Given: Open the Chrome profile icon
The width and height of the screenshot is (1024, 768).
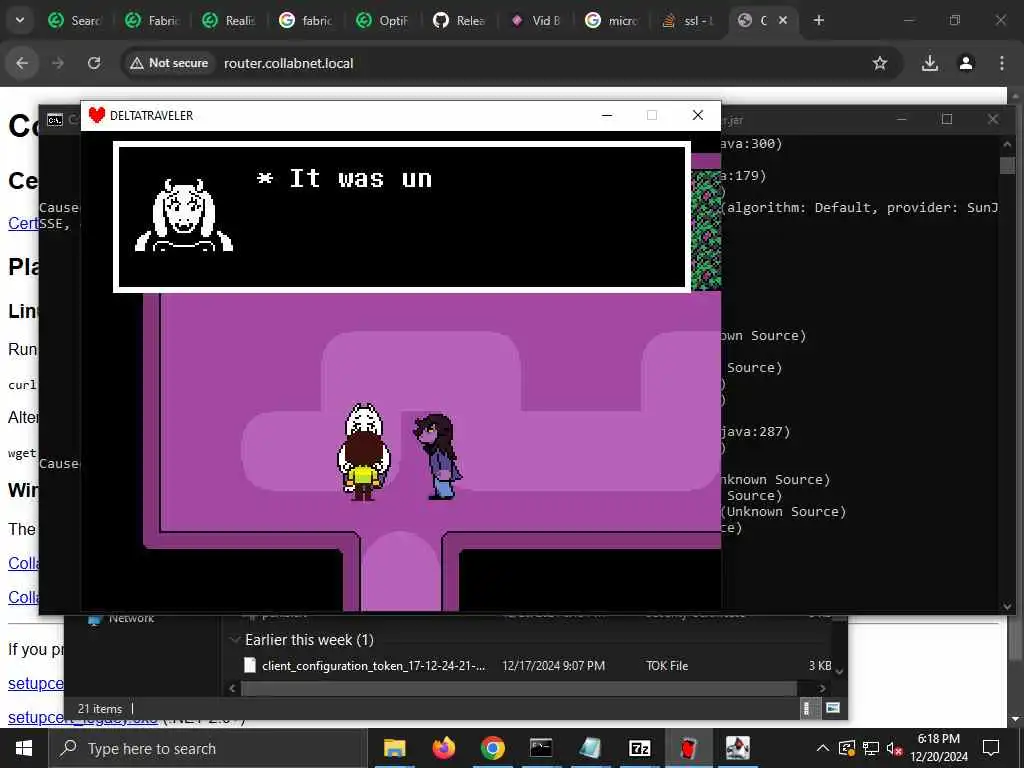Looking at the screenshot, I should point(966,63).
